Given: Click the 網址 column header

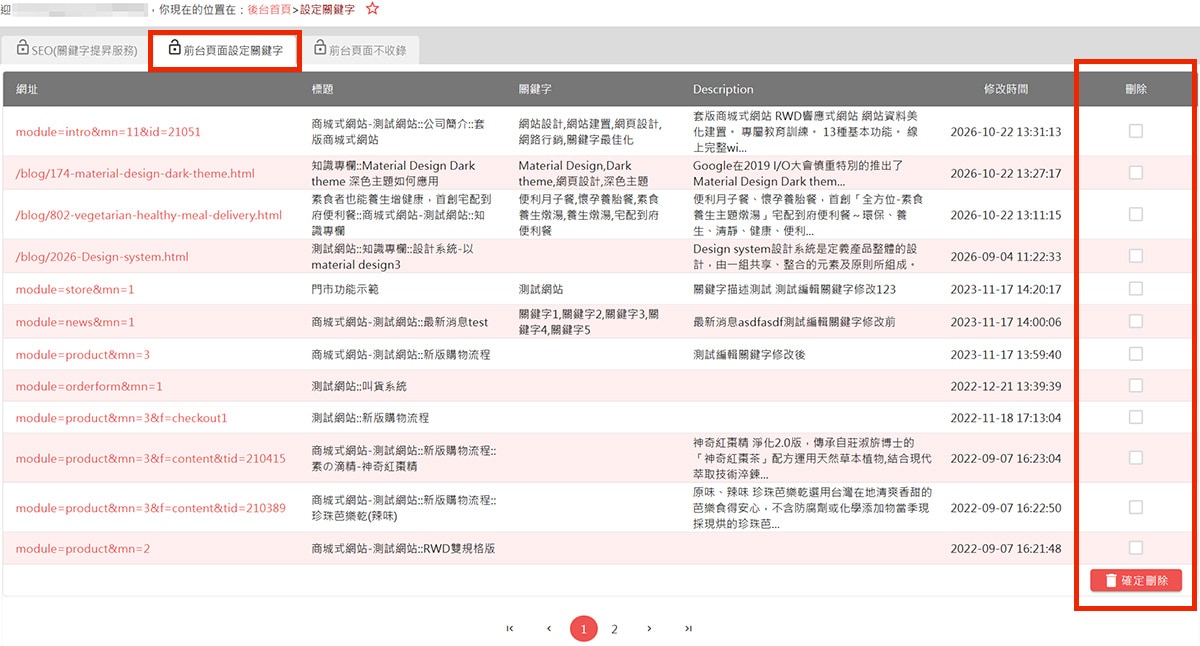Looking at the screenshot, I should [27, 89].
